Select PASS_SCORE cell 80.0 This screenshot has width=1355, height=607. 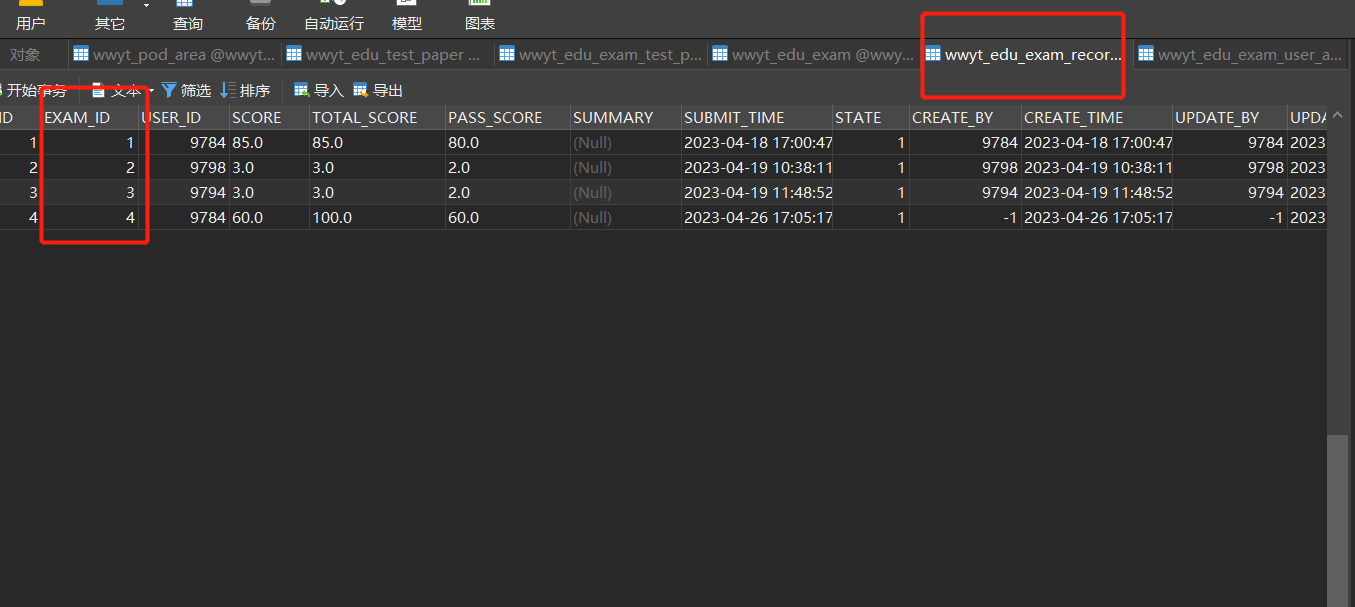pos(508,142)
